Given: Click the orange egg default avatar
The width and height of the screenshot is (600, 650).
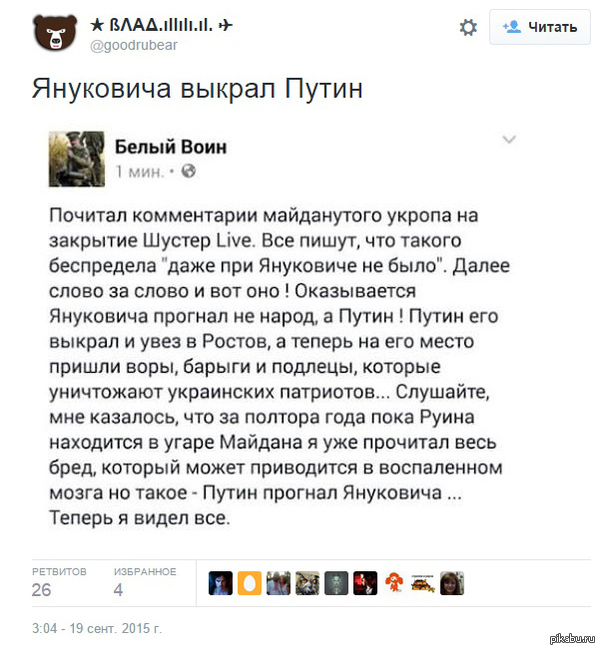Looking at the screenshot, I should [x=249, y=583].
